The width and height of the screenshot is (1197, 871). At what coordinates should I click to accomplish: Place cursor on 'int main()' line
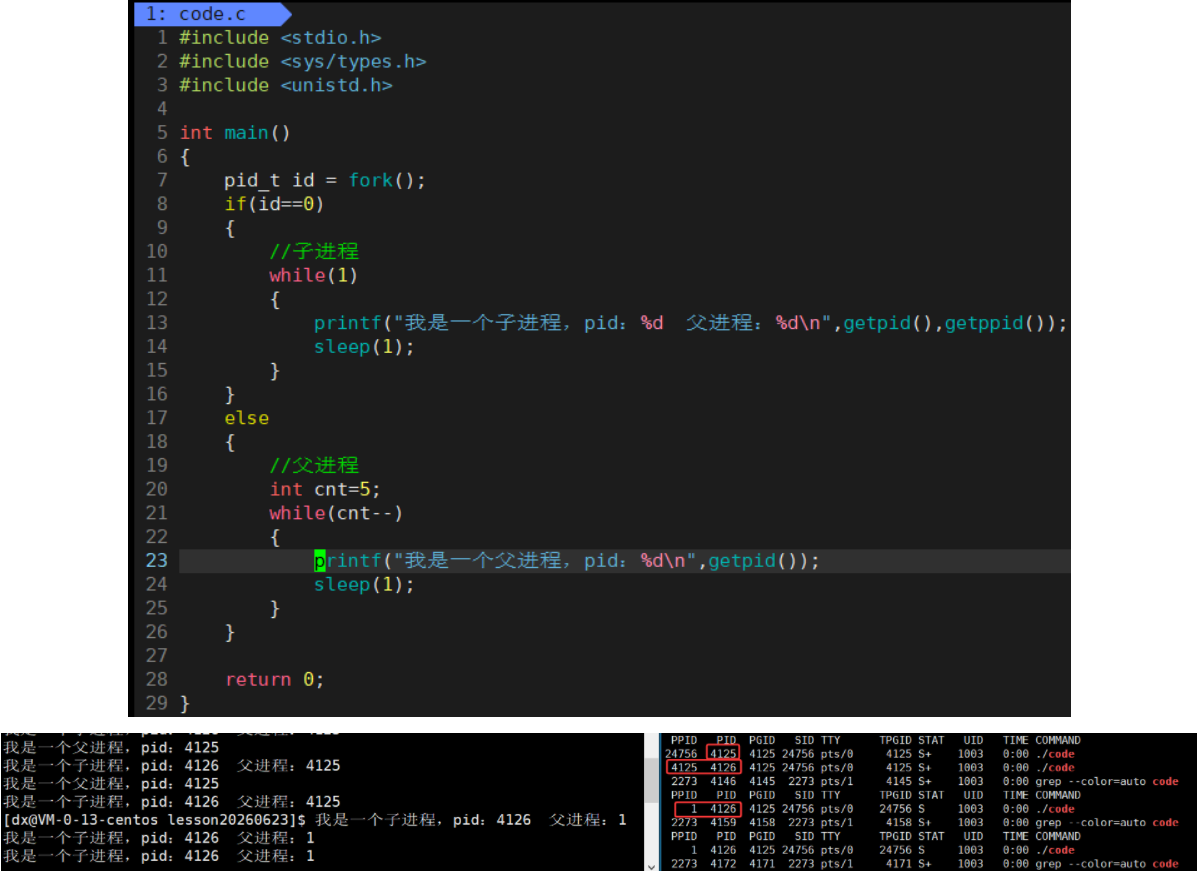pyautogui.click(x=234, y=133)
